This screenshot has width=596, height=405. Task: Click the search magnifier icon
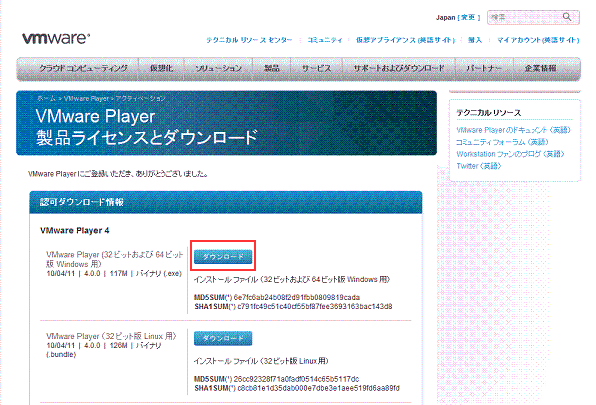[567, 17]
